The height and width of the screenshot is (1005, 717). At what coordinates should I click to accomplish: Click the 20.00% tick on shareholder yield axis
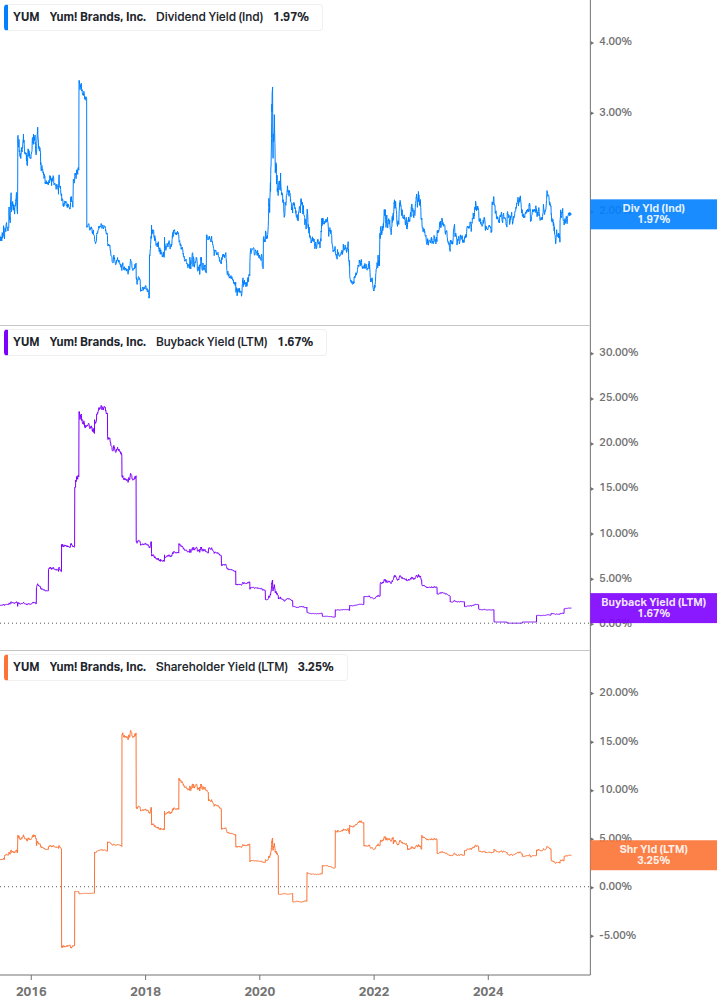tap(618, 692)
